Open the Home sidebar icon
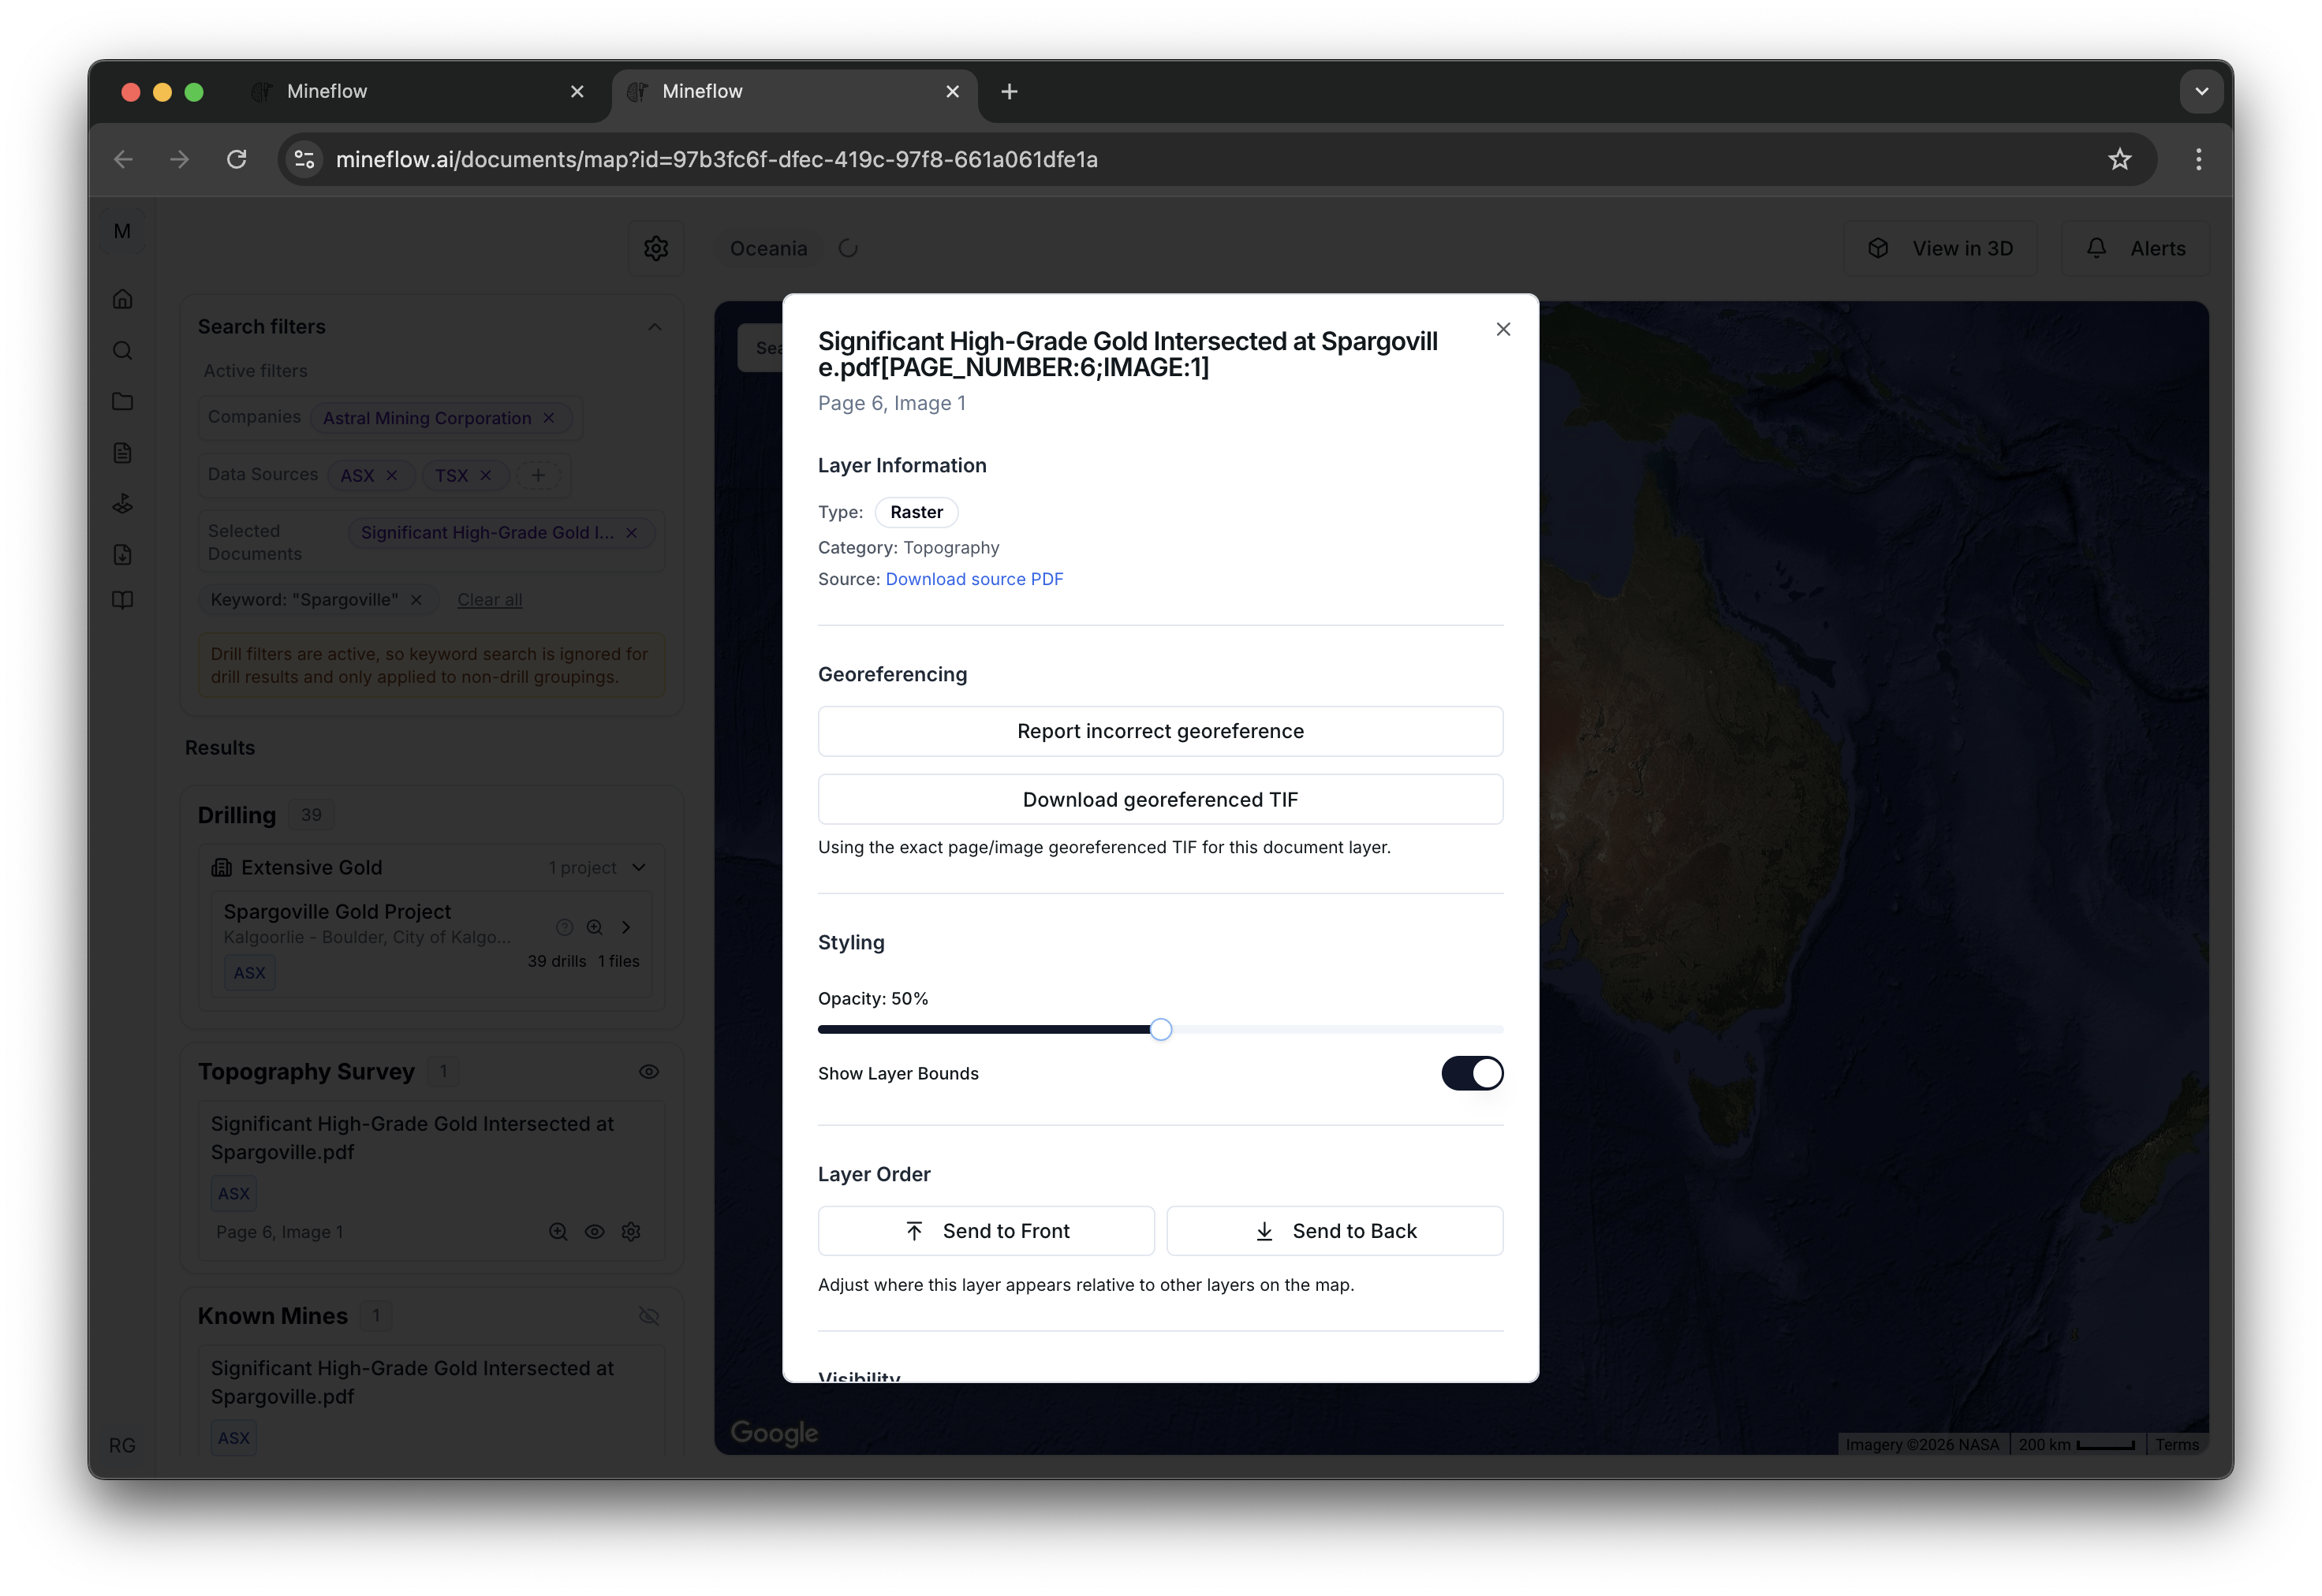This screenshot has width=2322, height=1596. pyautogui.click(x=122, y=298)
